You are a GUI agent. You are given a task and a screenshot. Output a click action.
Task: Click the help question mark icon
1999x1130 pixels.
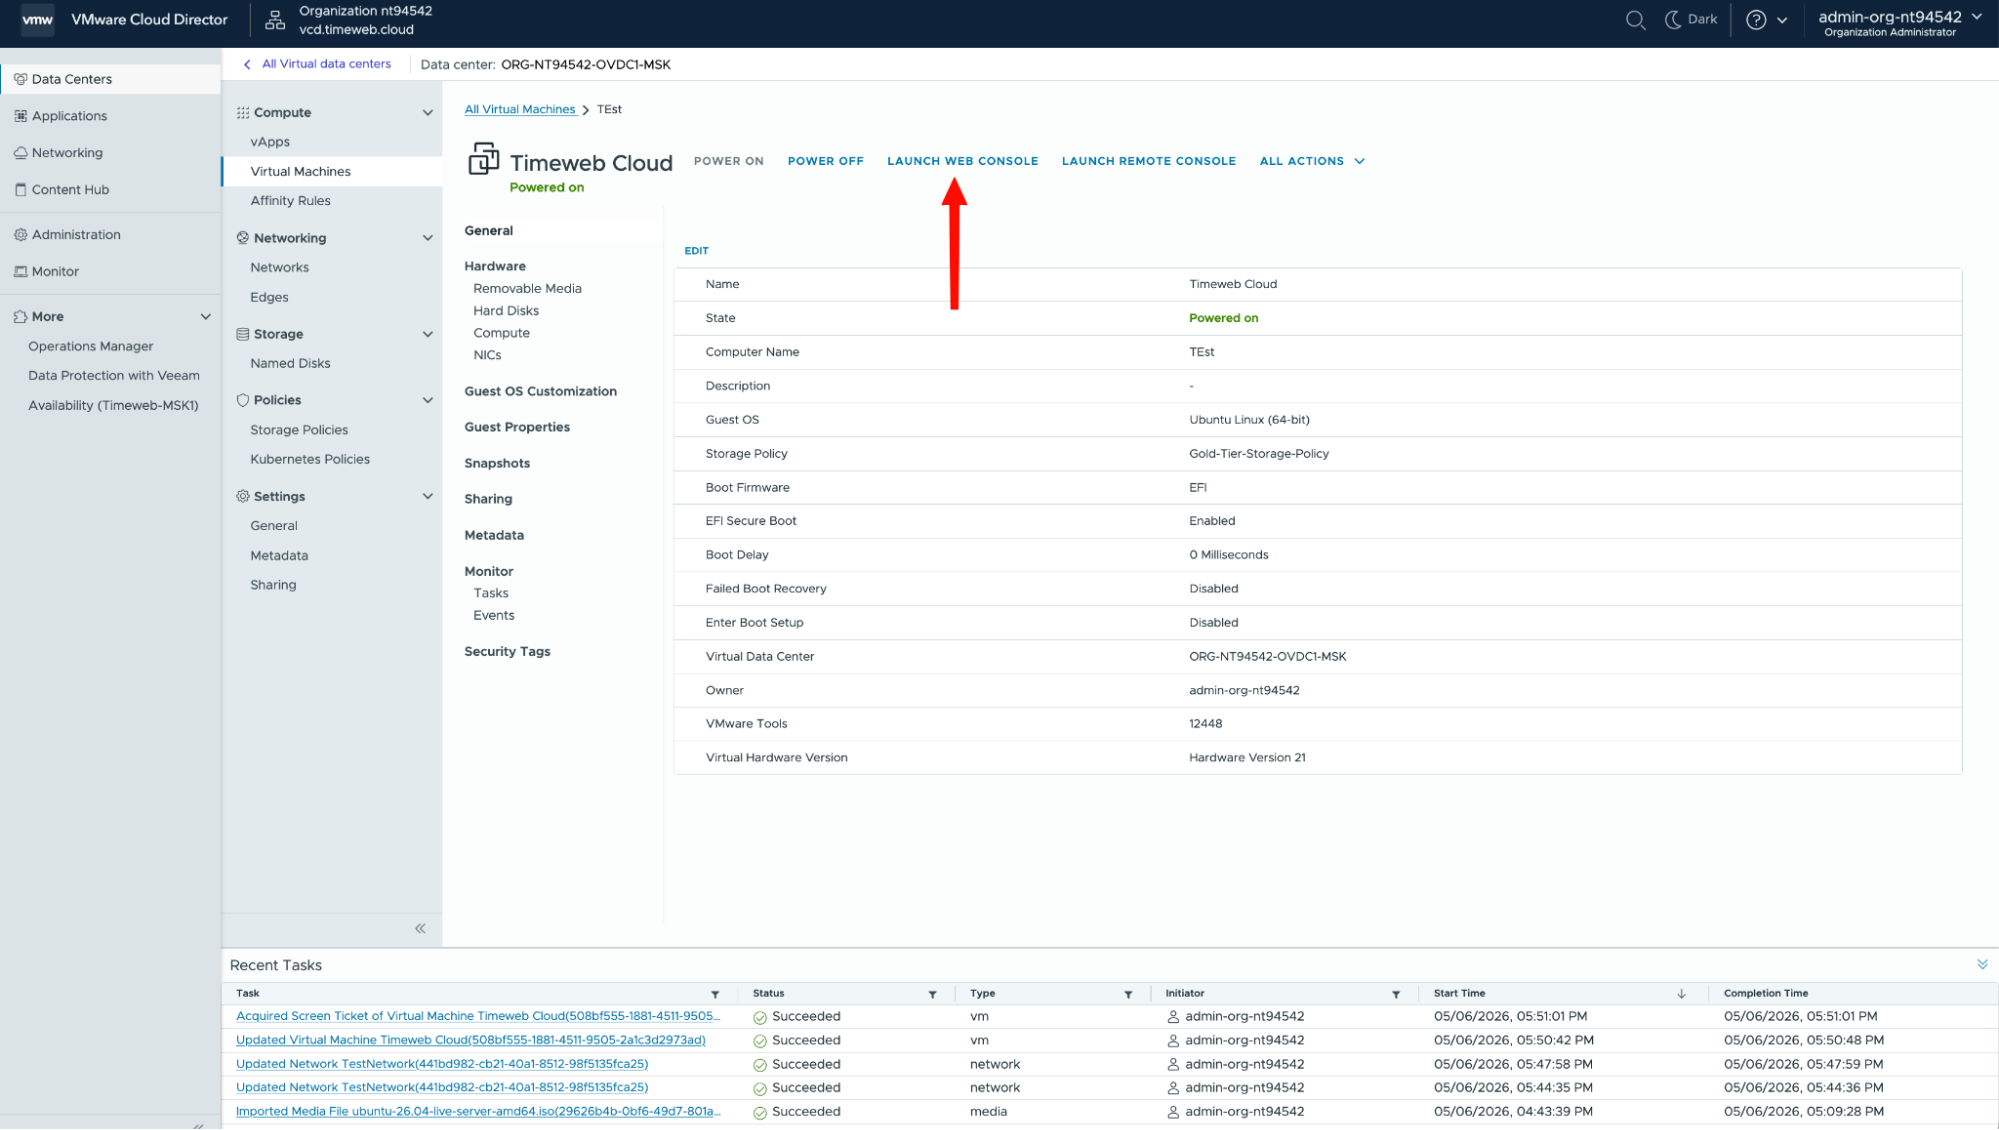click(x=1755, y=20)
